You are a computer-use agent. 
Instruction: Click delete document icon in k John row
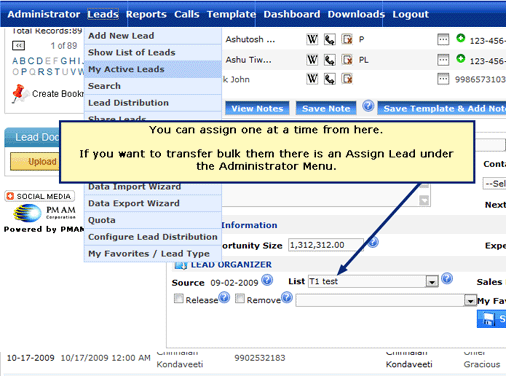[347, 79]
